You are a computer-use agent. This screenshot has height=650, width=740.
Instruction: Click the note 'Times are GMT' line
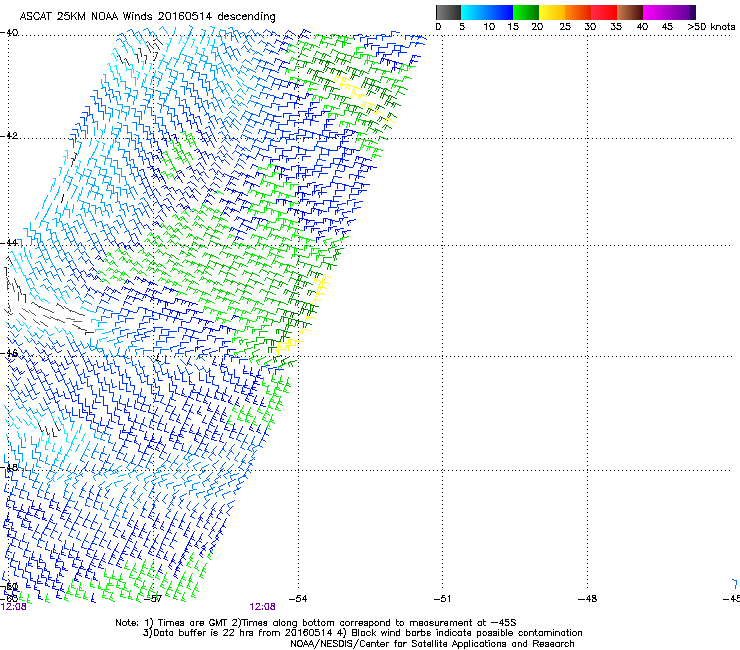(x=316, y=623)
